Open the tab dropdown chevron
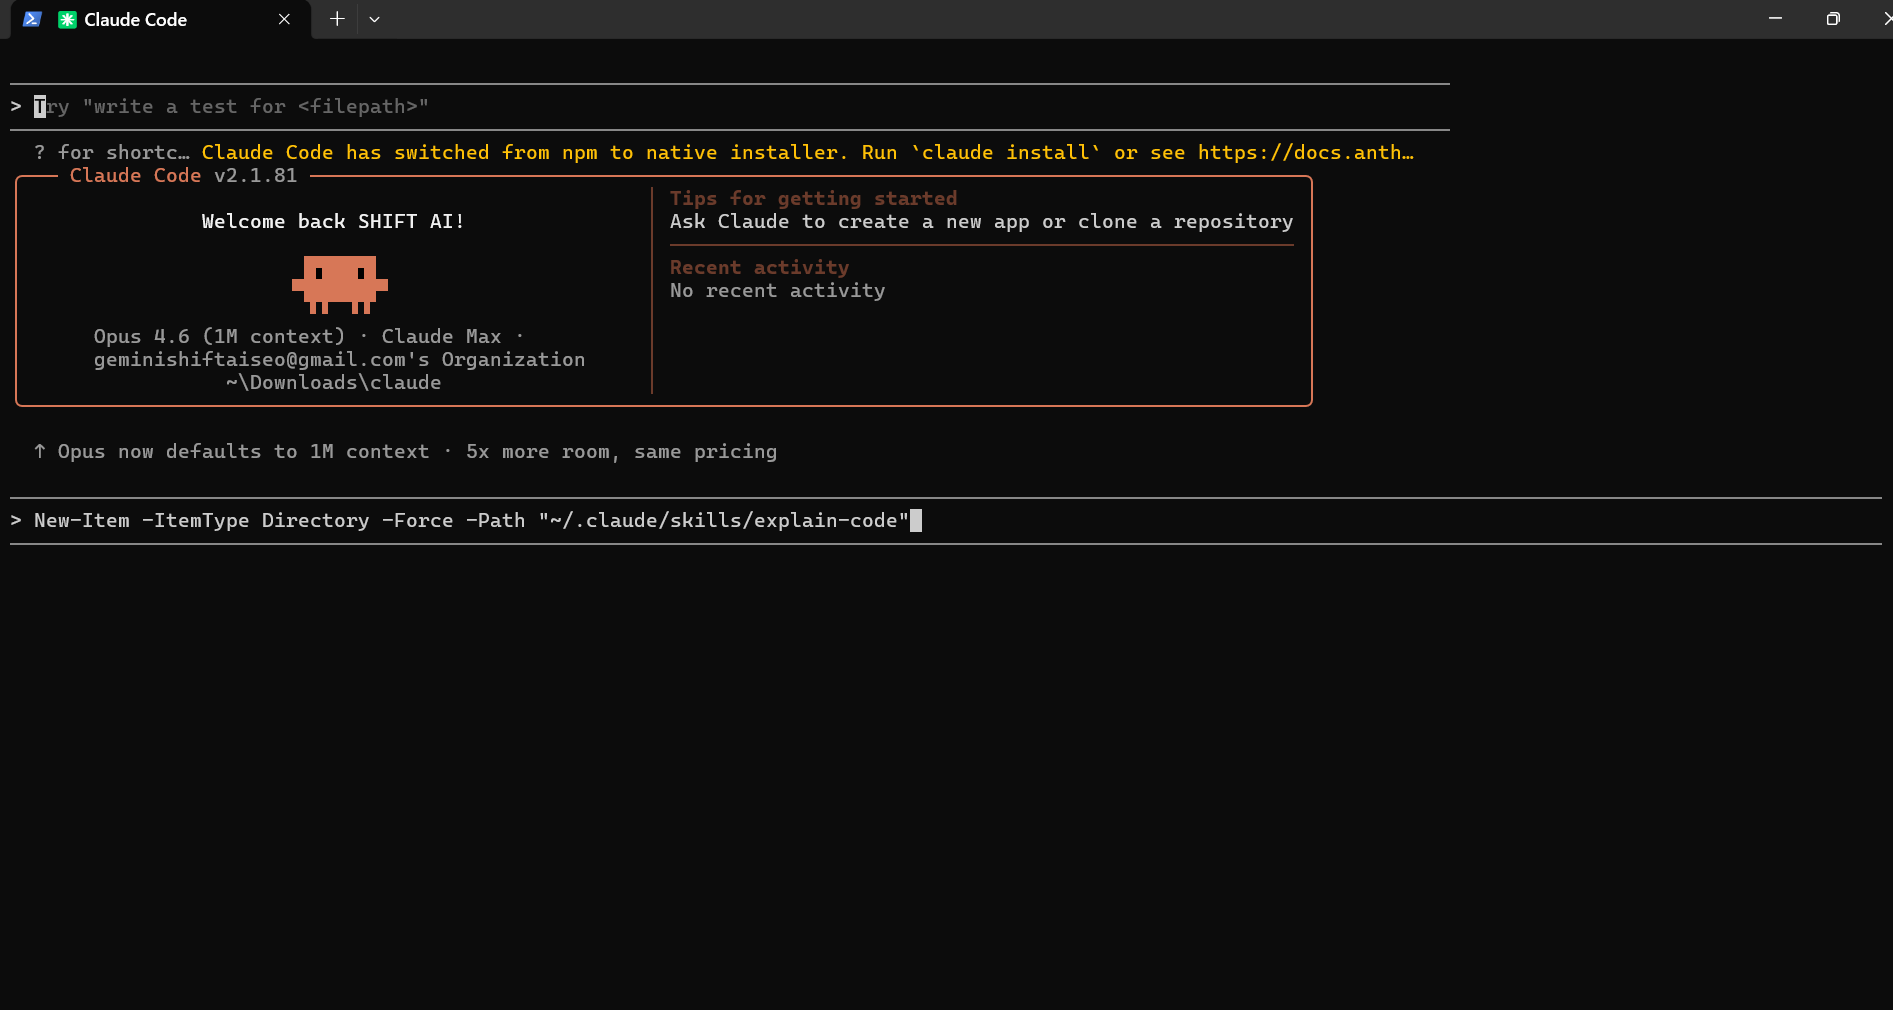 point(375,19)
